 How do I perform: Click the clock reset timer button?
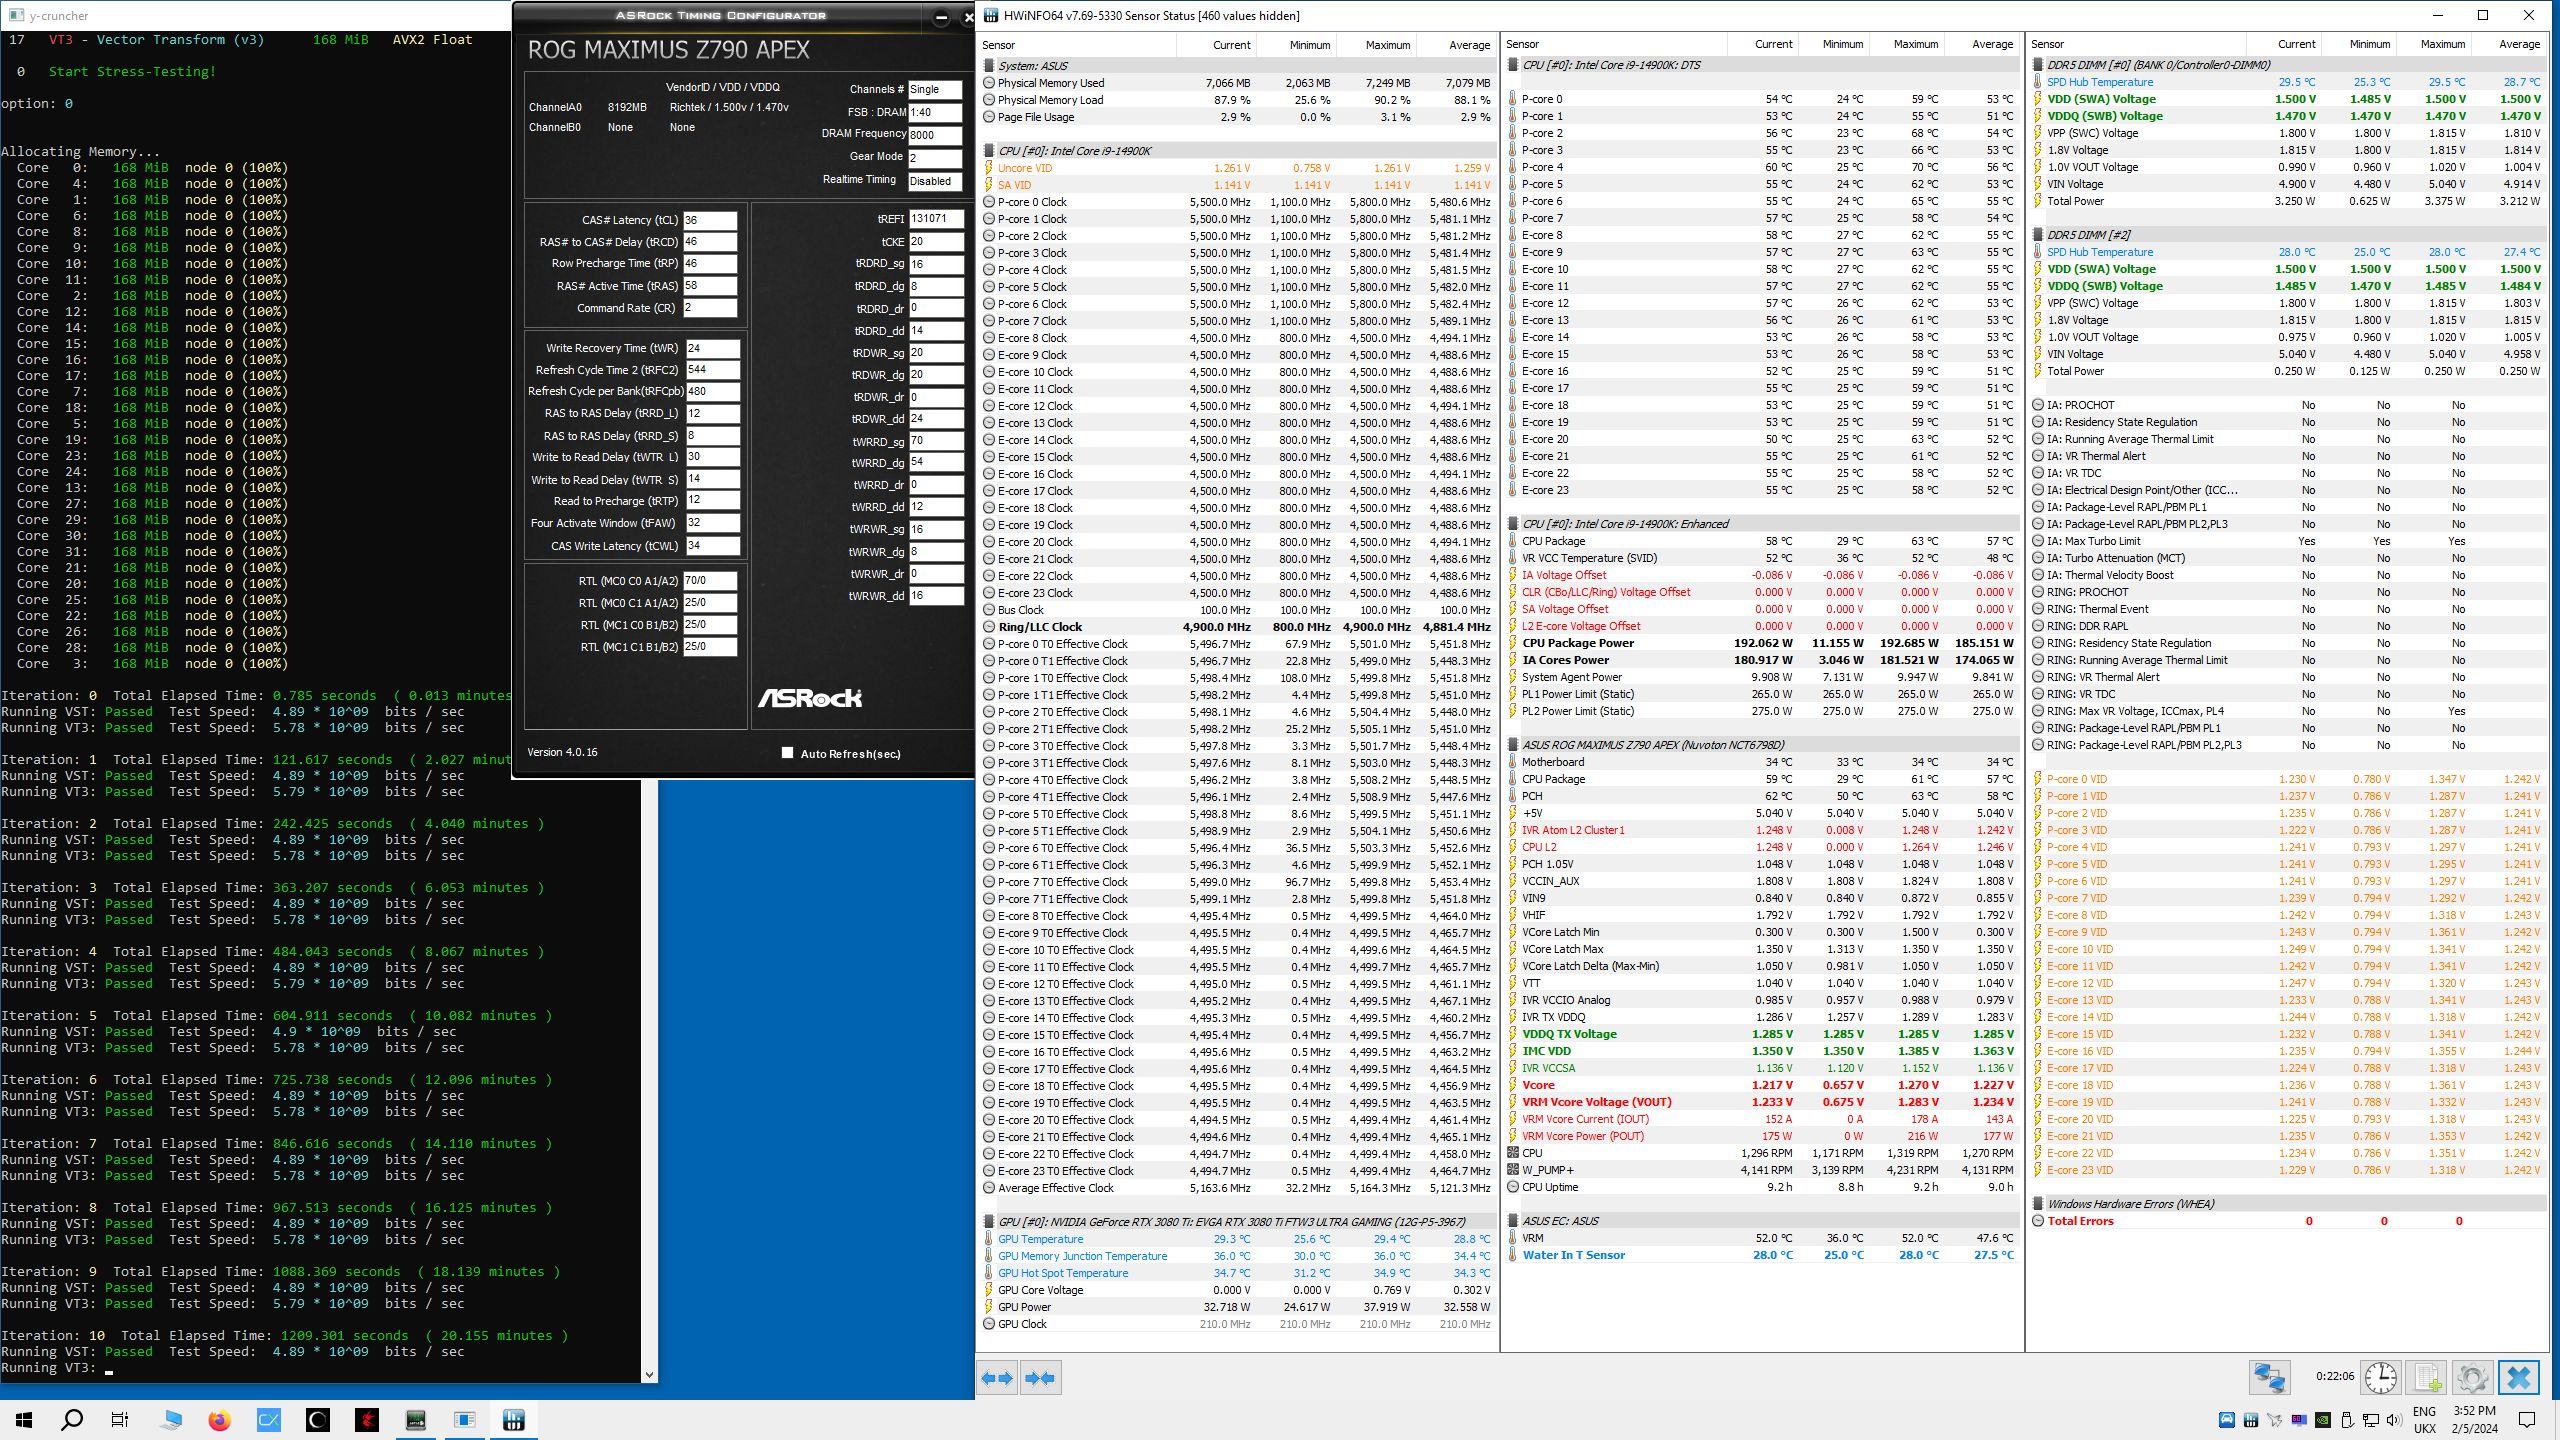(x=2381, y=1378)
